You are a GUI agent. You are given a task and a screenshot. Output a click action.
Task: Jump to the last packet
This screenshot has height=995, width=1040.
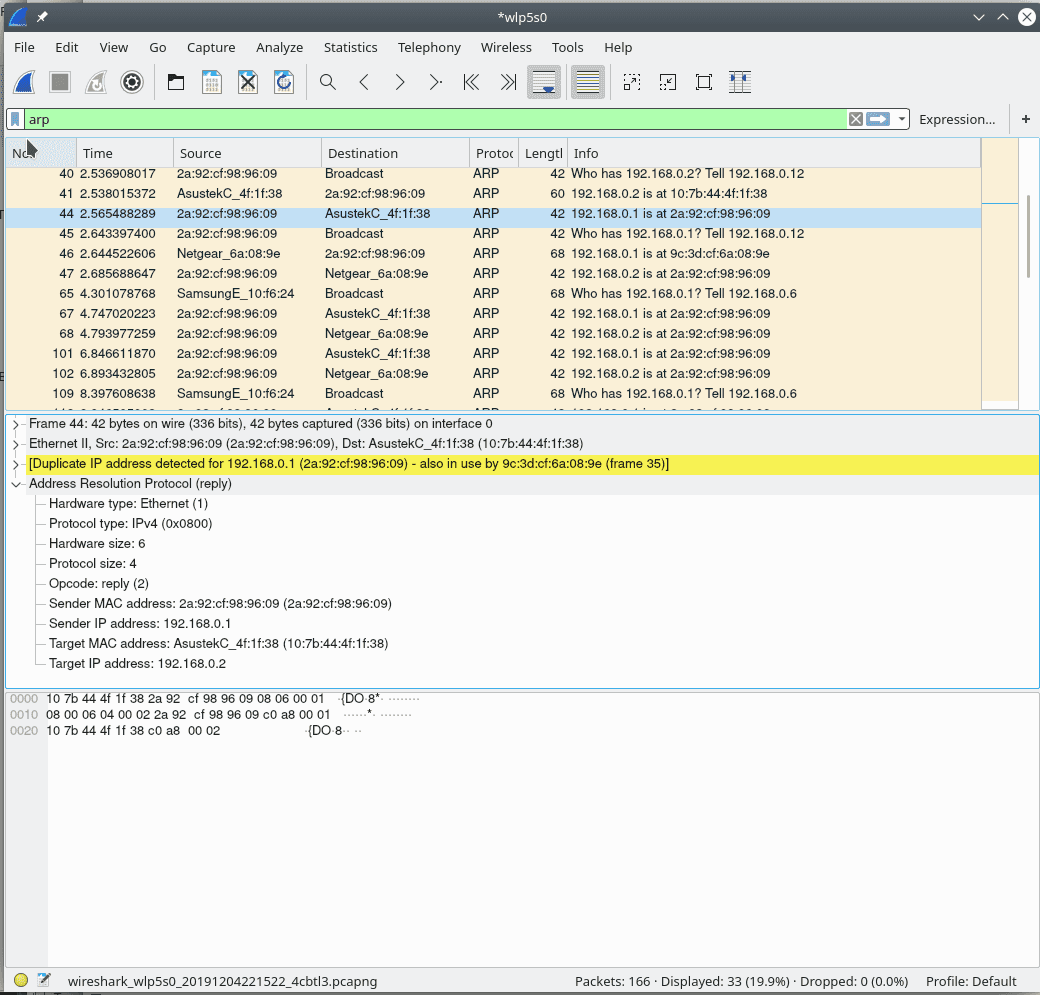click(x=507, y=82)
